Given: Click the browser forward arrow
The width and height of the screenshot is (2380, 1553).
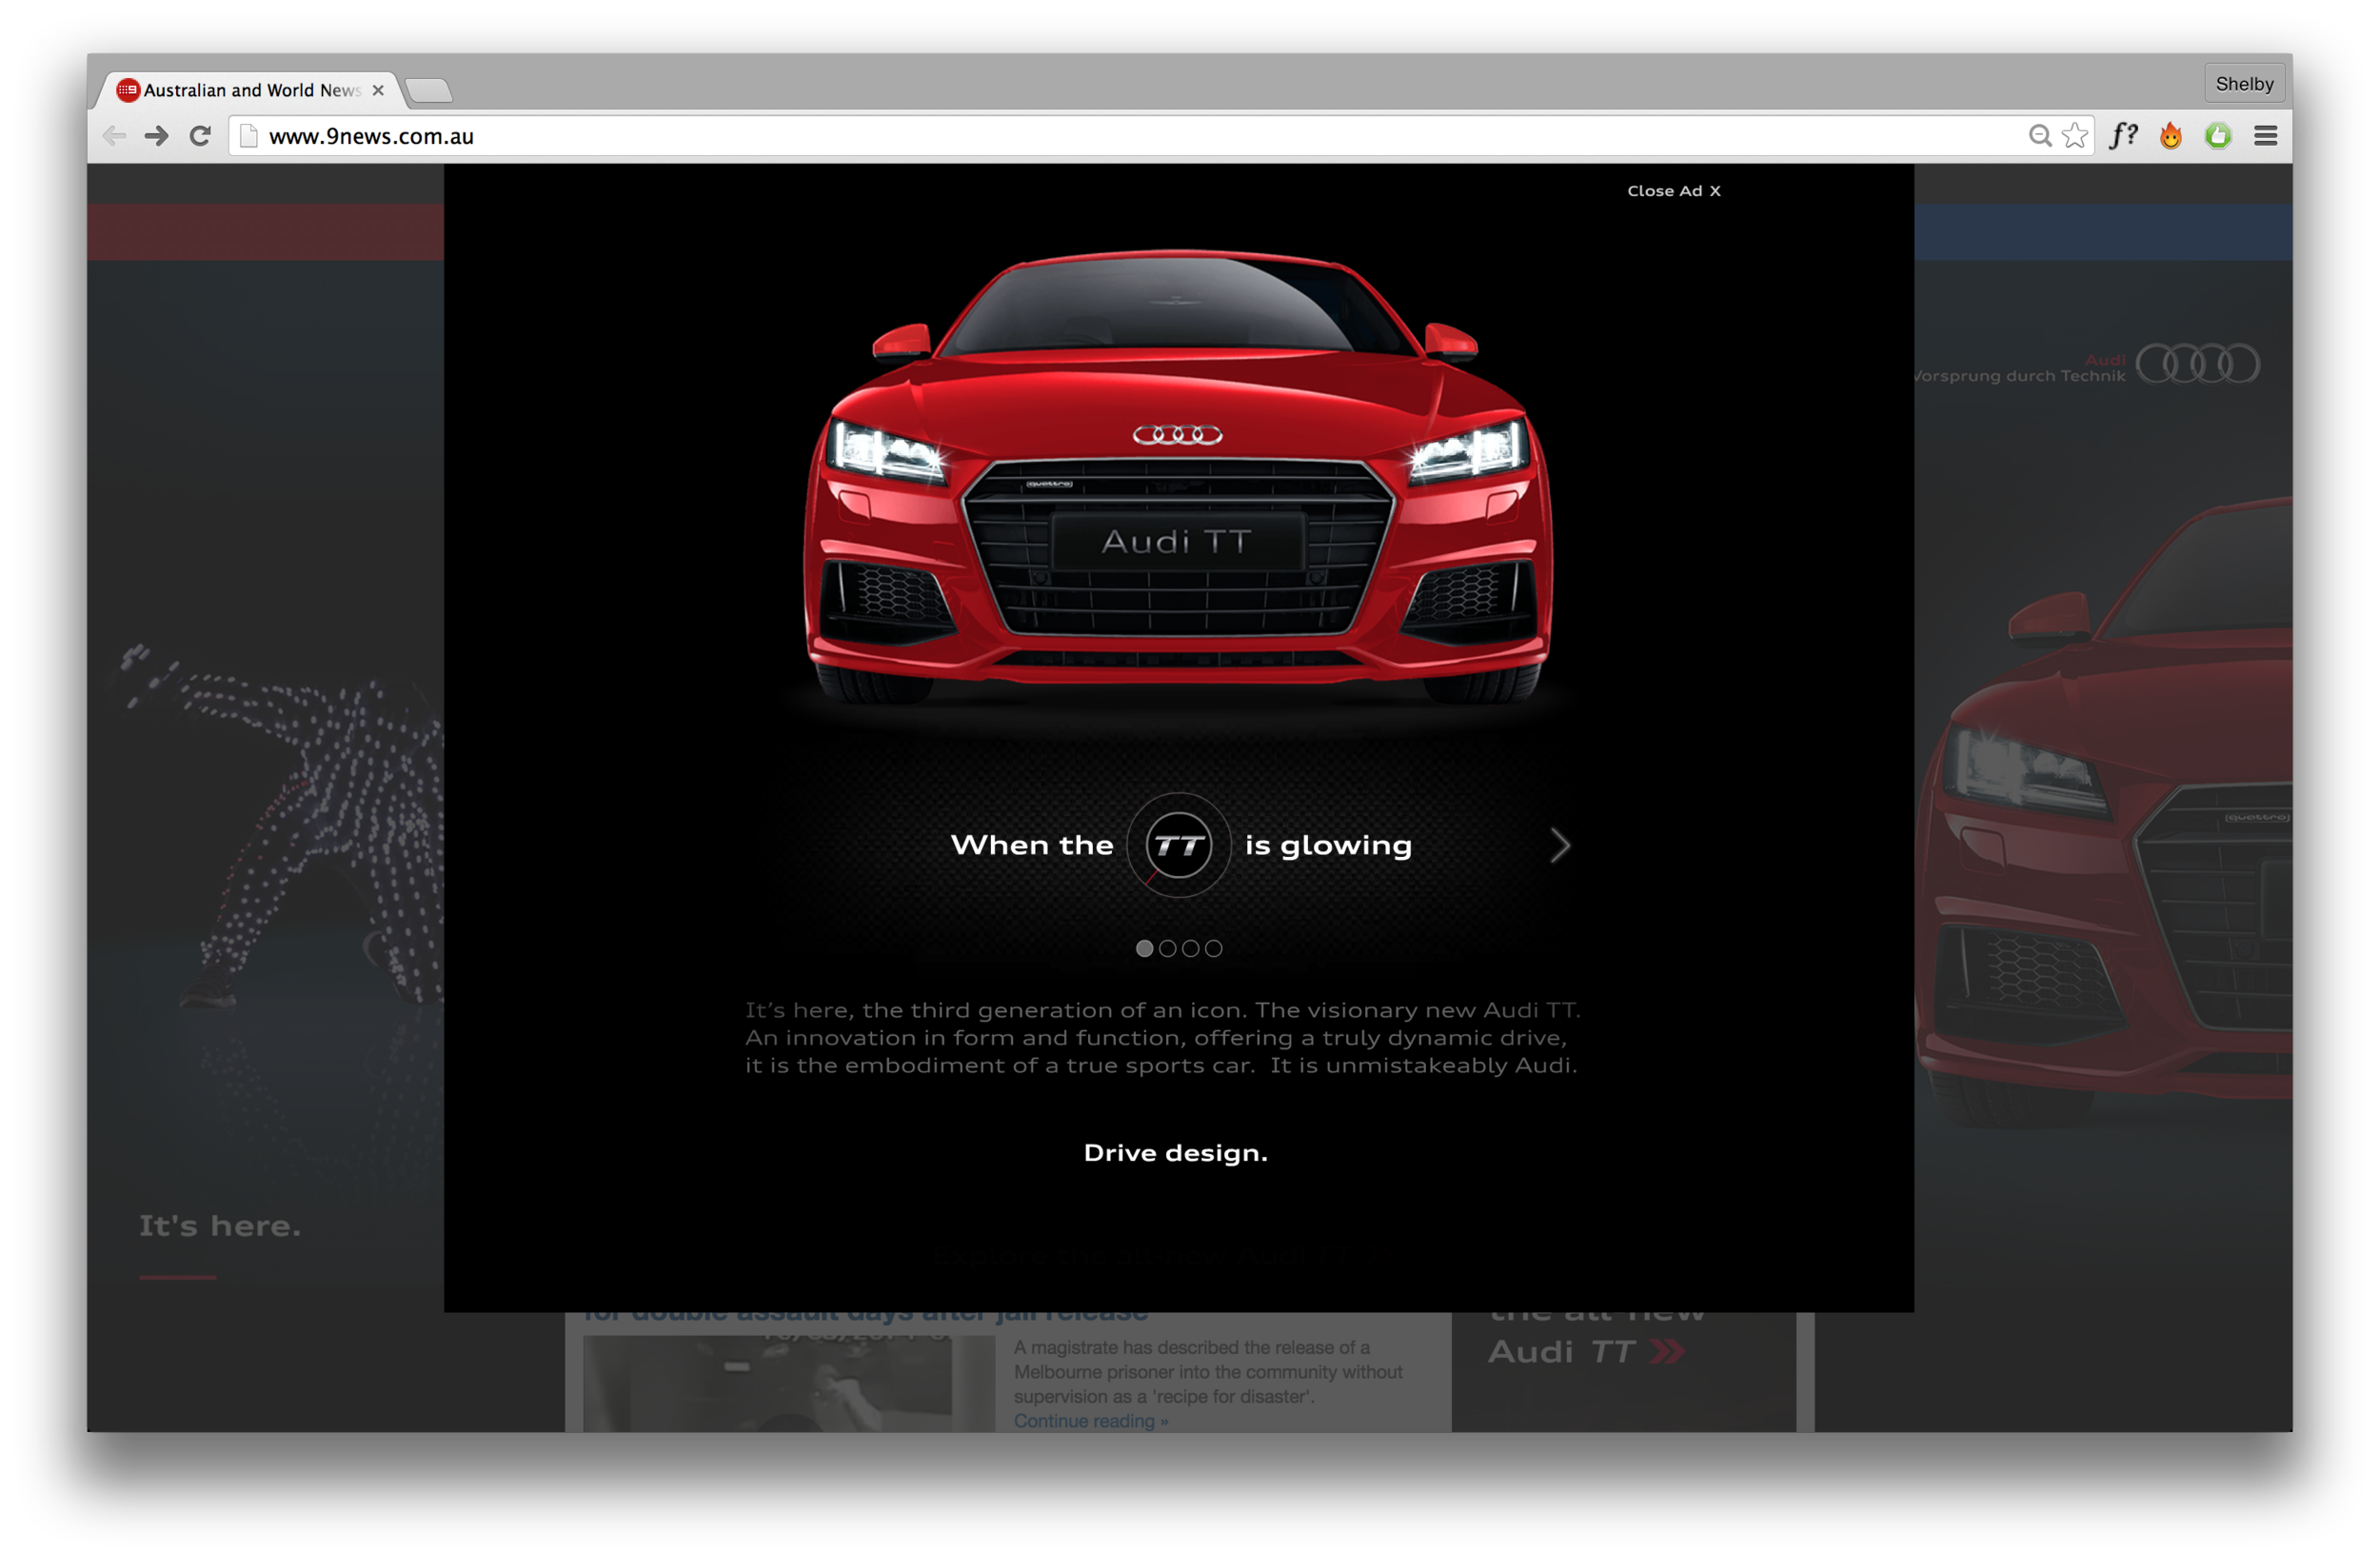Looking at the screenshot, I should pyautogui.click(x=157, y=136).
